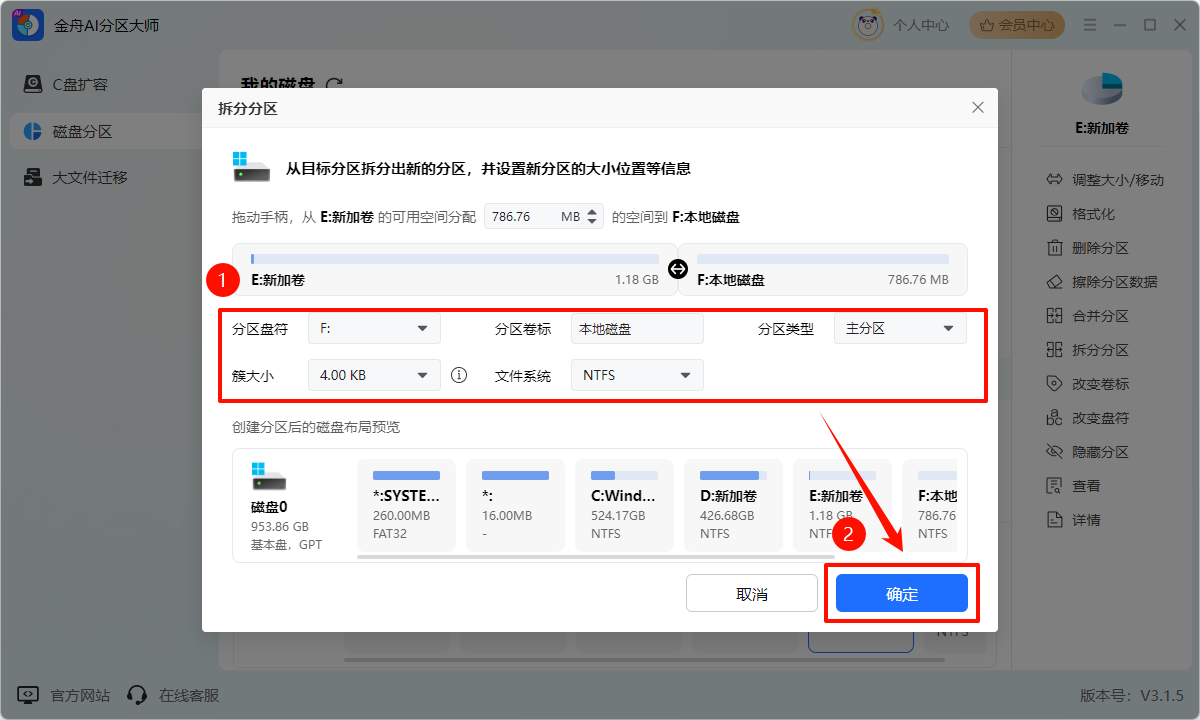Open the 个人中心 user profile
Viewport: 1200px width, 720px height.
(901, 25)
